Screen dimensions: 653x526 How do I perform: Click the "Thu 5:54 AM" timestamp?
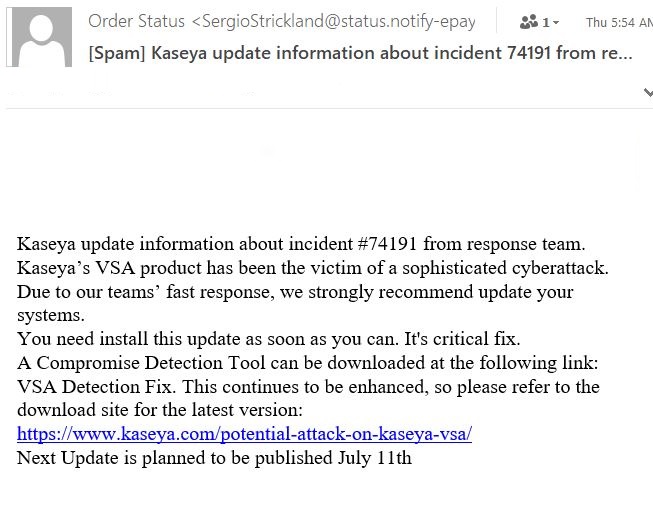(618, 22)
